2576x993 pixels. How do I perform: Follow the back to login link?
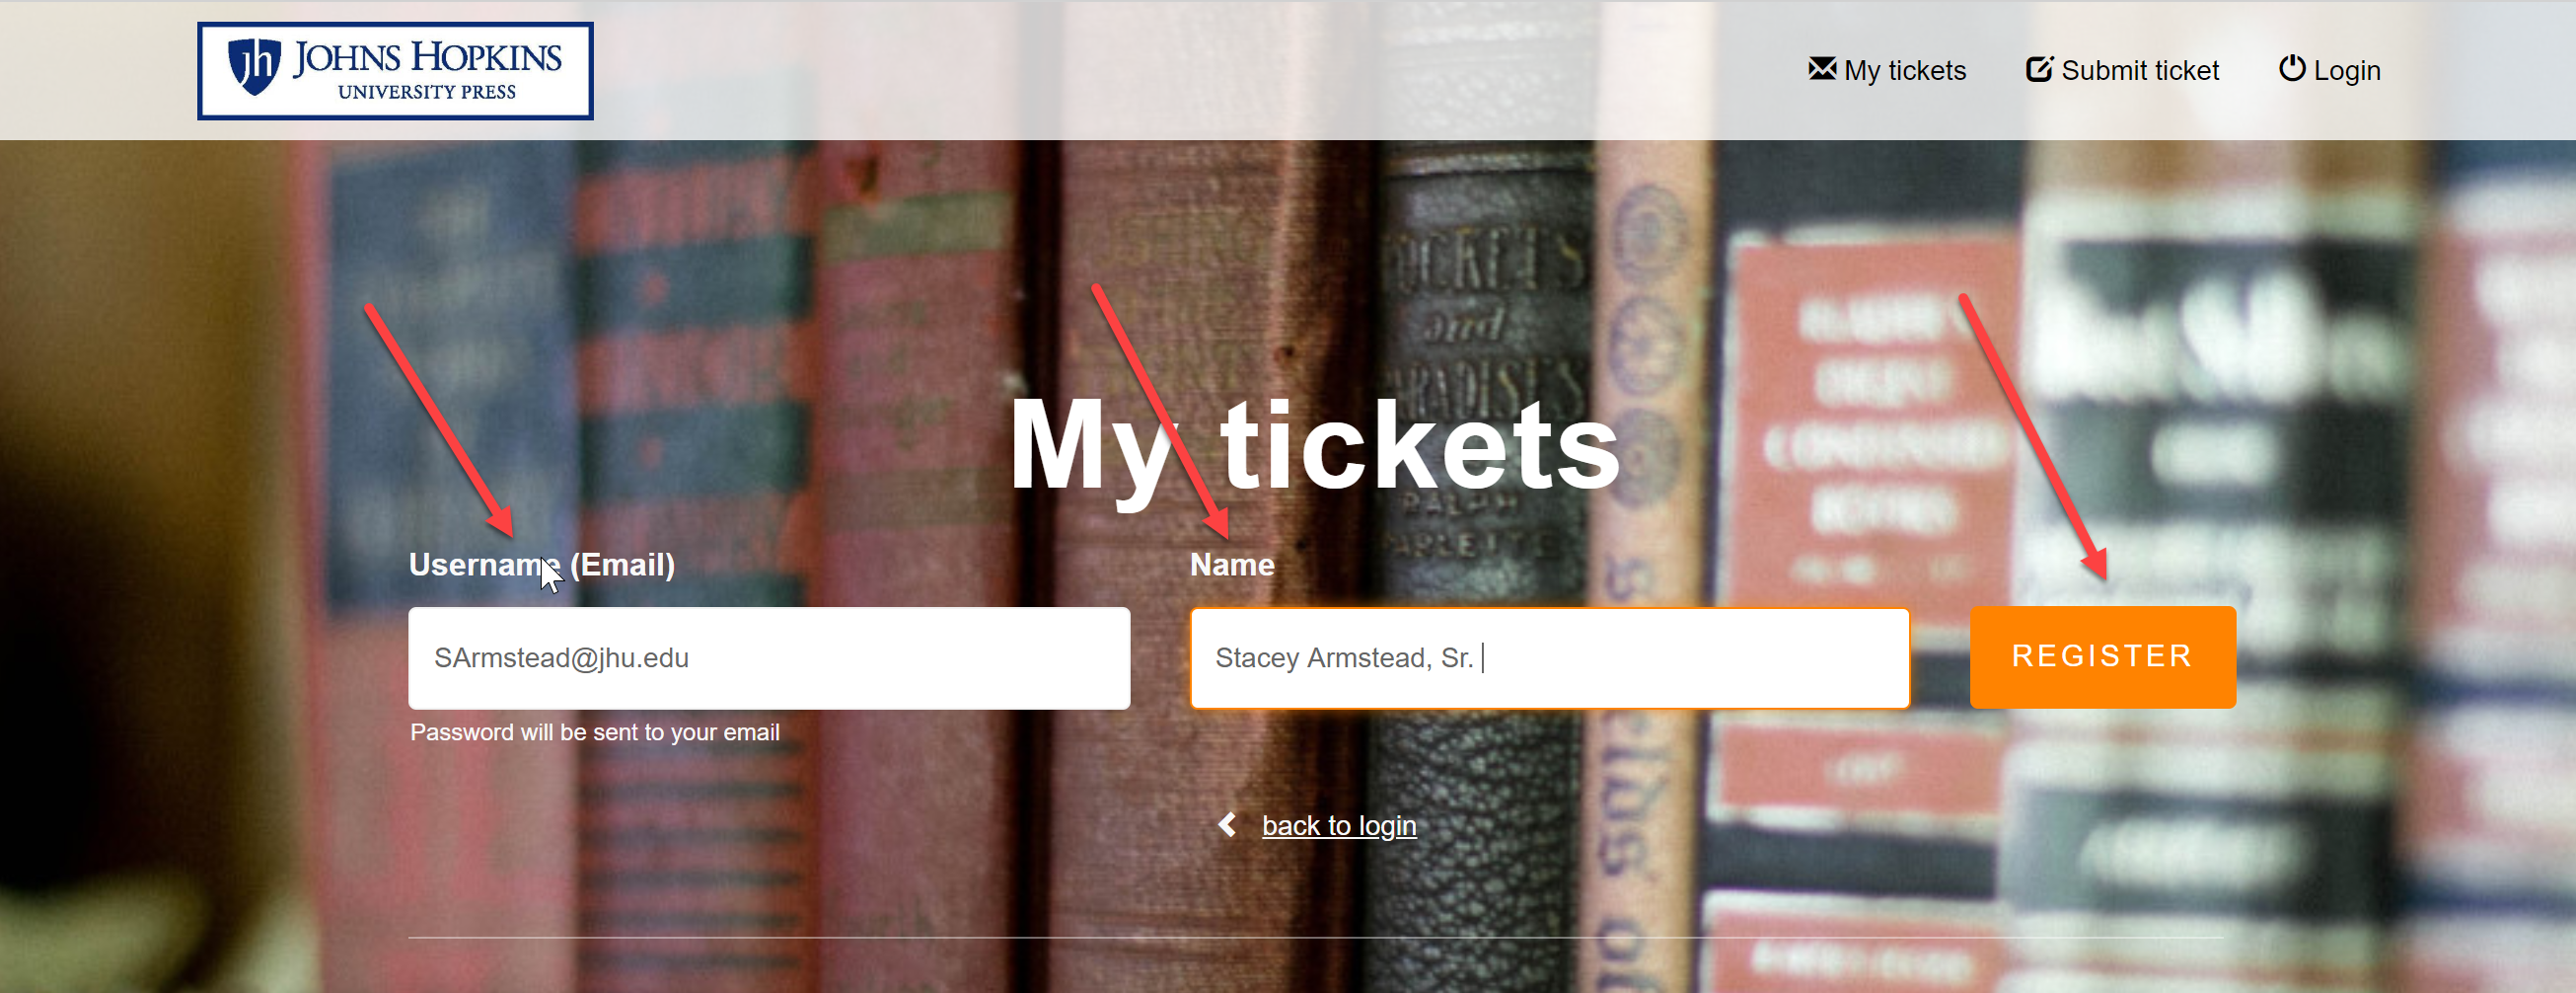click(x=1338, y=826)
